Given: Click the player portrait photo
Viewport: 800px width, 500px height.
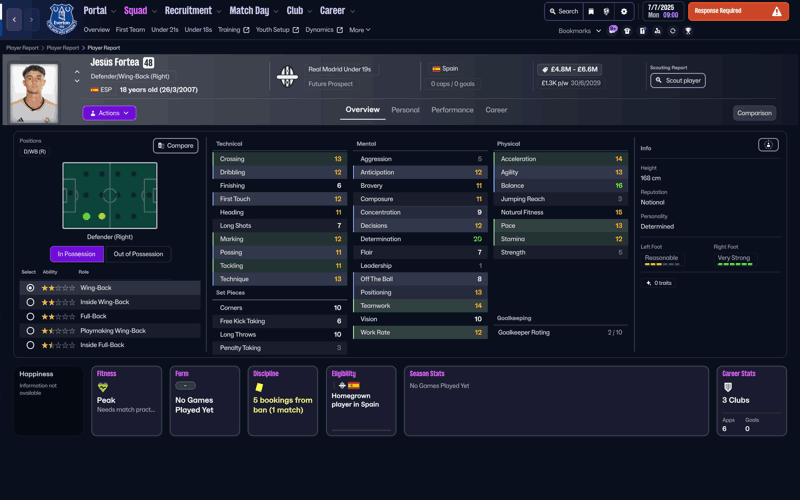Looking at the screenshot, I should click(34, 93).
